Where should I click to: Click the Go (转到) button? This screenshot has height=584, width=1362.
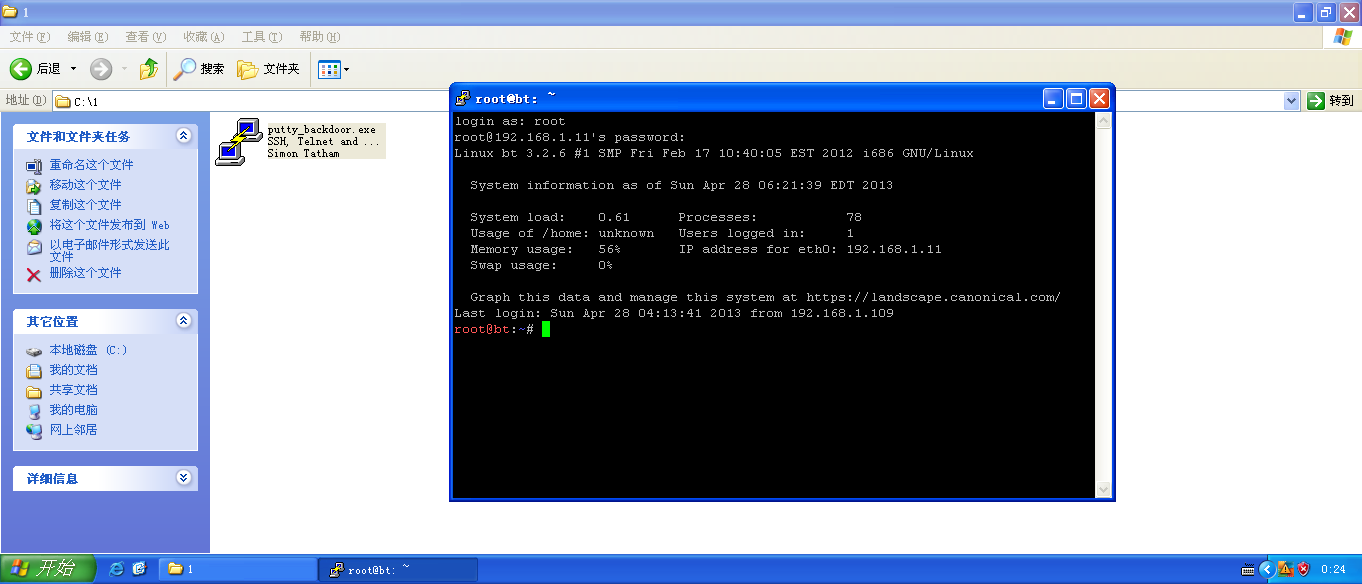tap(1331, 101)
